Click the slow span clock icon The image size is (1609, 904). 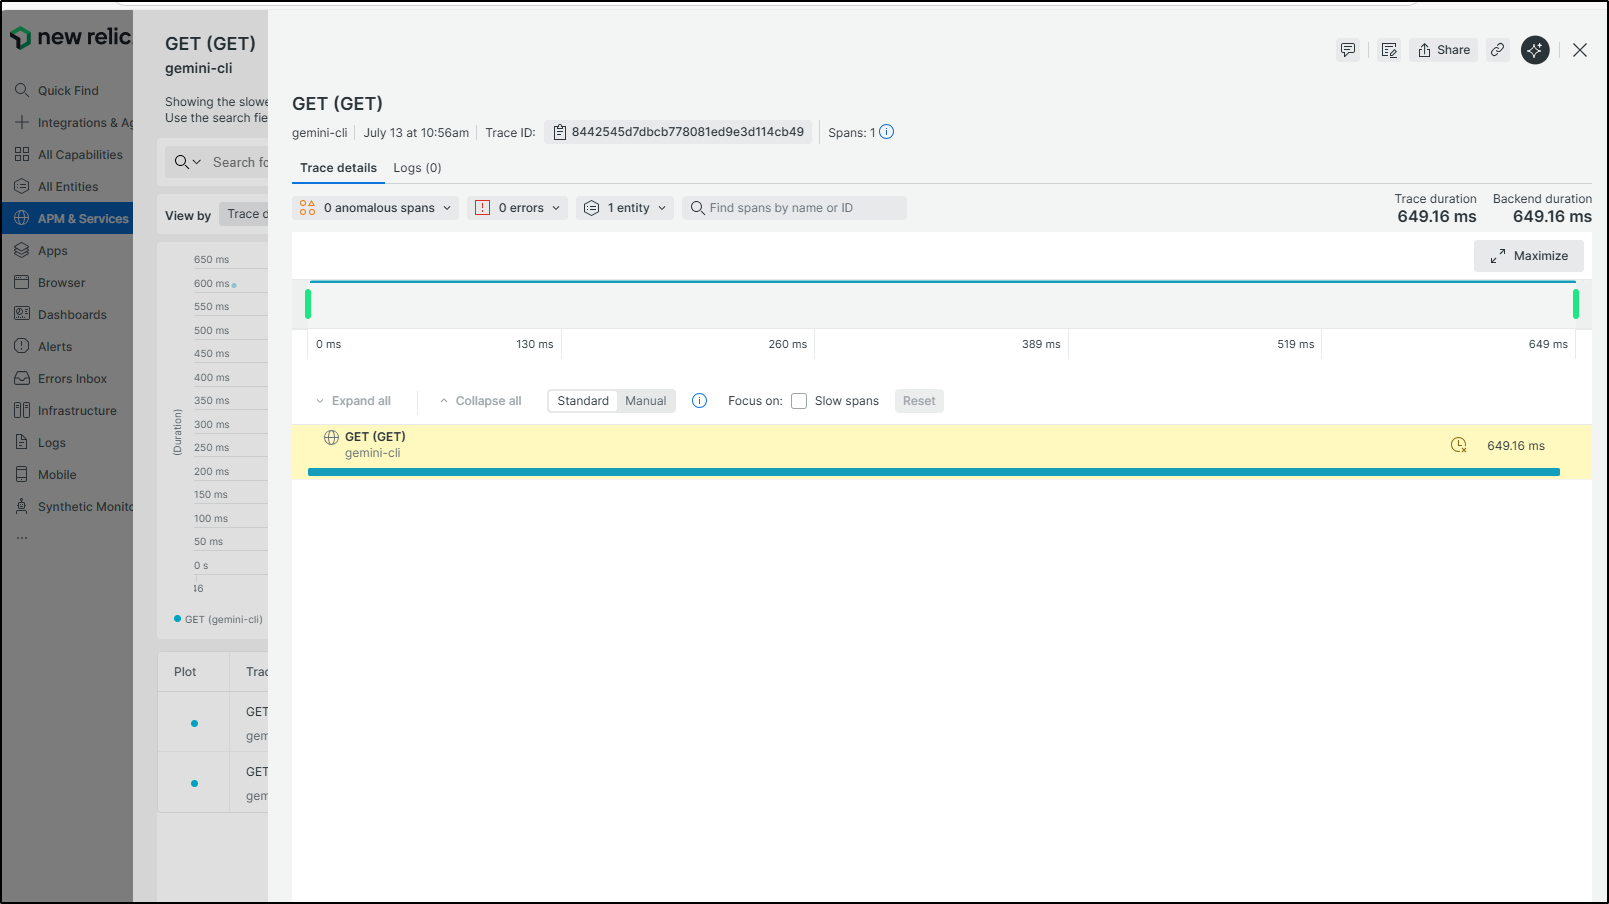(1459, 445)
